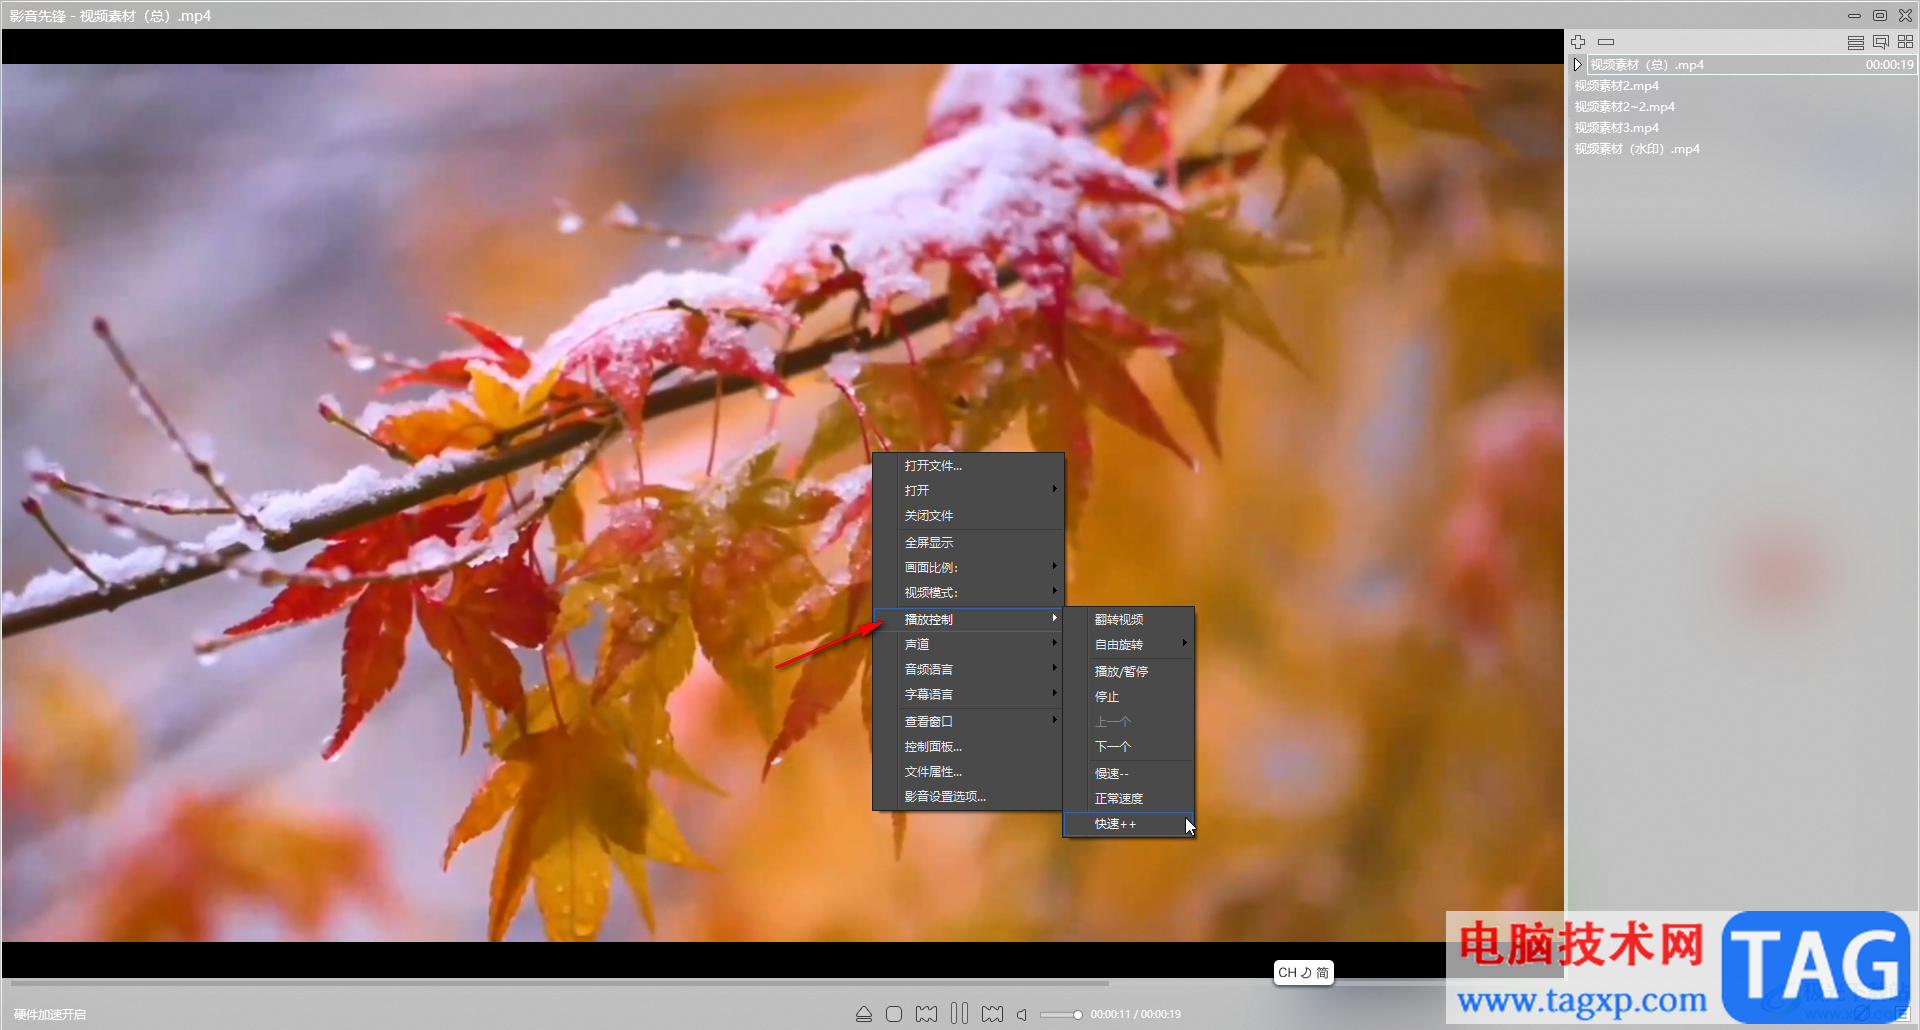Choose 播放/暂停 in the playback submenu
The image size is (1920, 1030).
(x=1129, y=672)
